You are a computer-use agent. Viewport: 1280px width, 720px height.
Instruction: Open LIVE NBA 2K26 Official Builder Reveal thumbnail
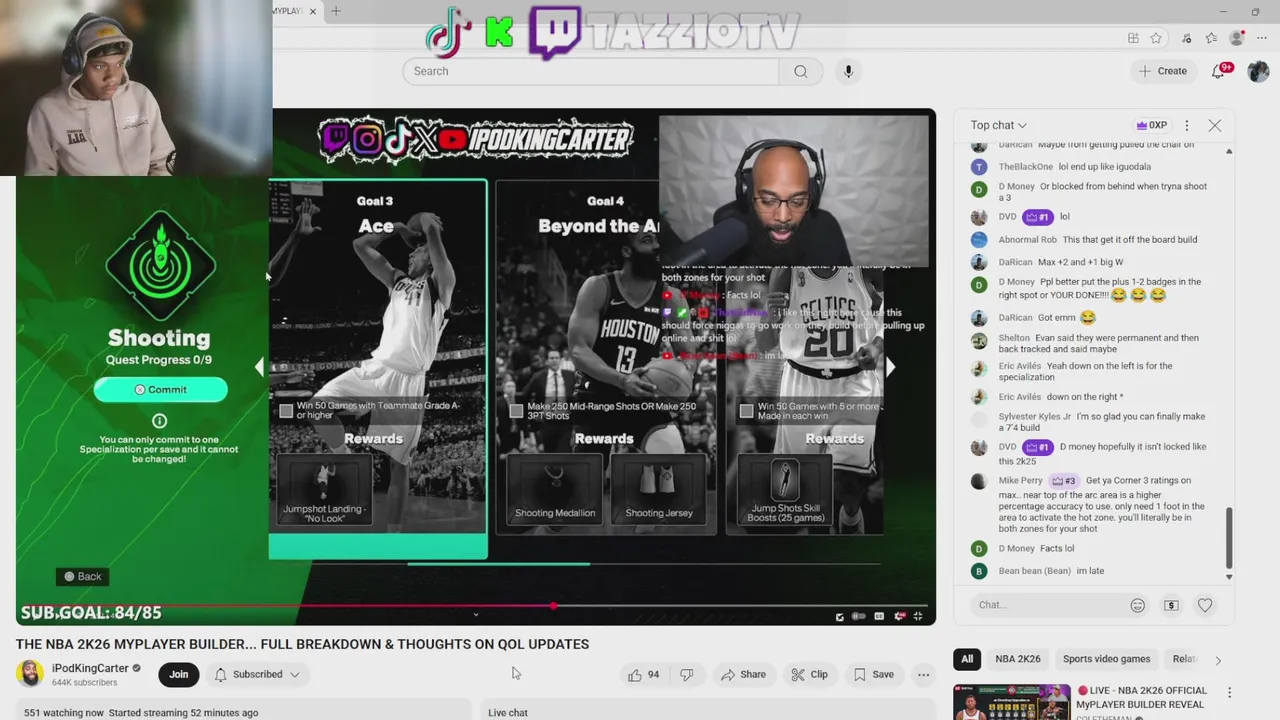pos(1011,702)
